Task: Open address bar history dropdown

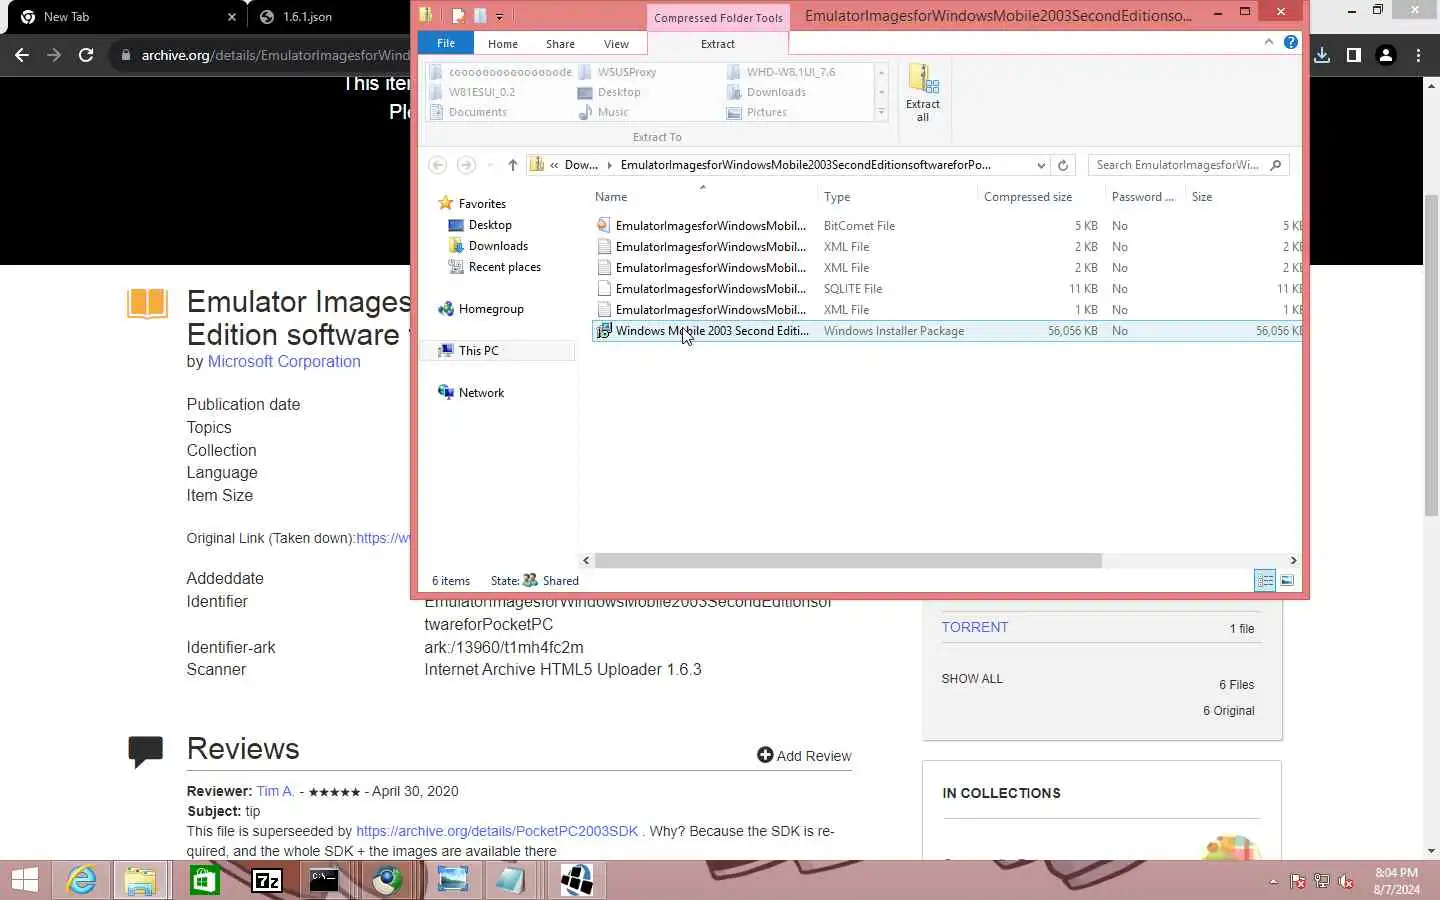Action: [x=1041, y=165]
